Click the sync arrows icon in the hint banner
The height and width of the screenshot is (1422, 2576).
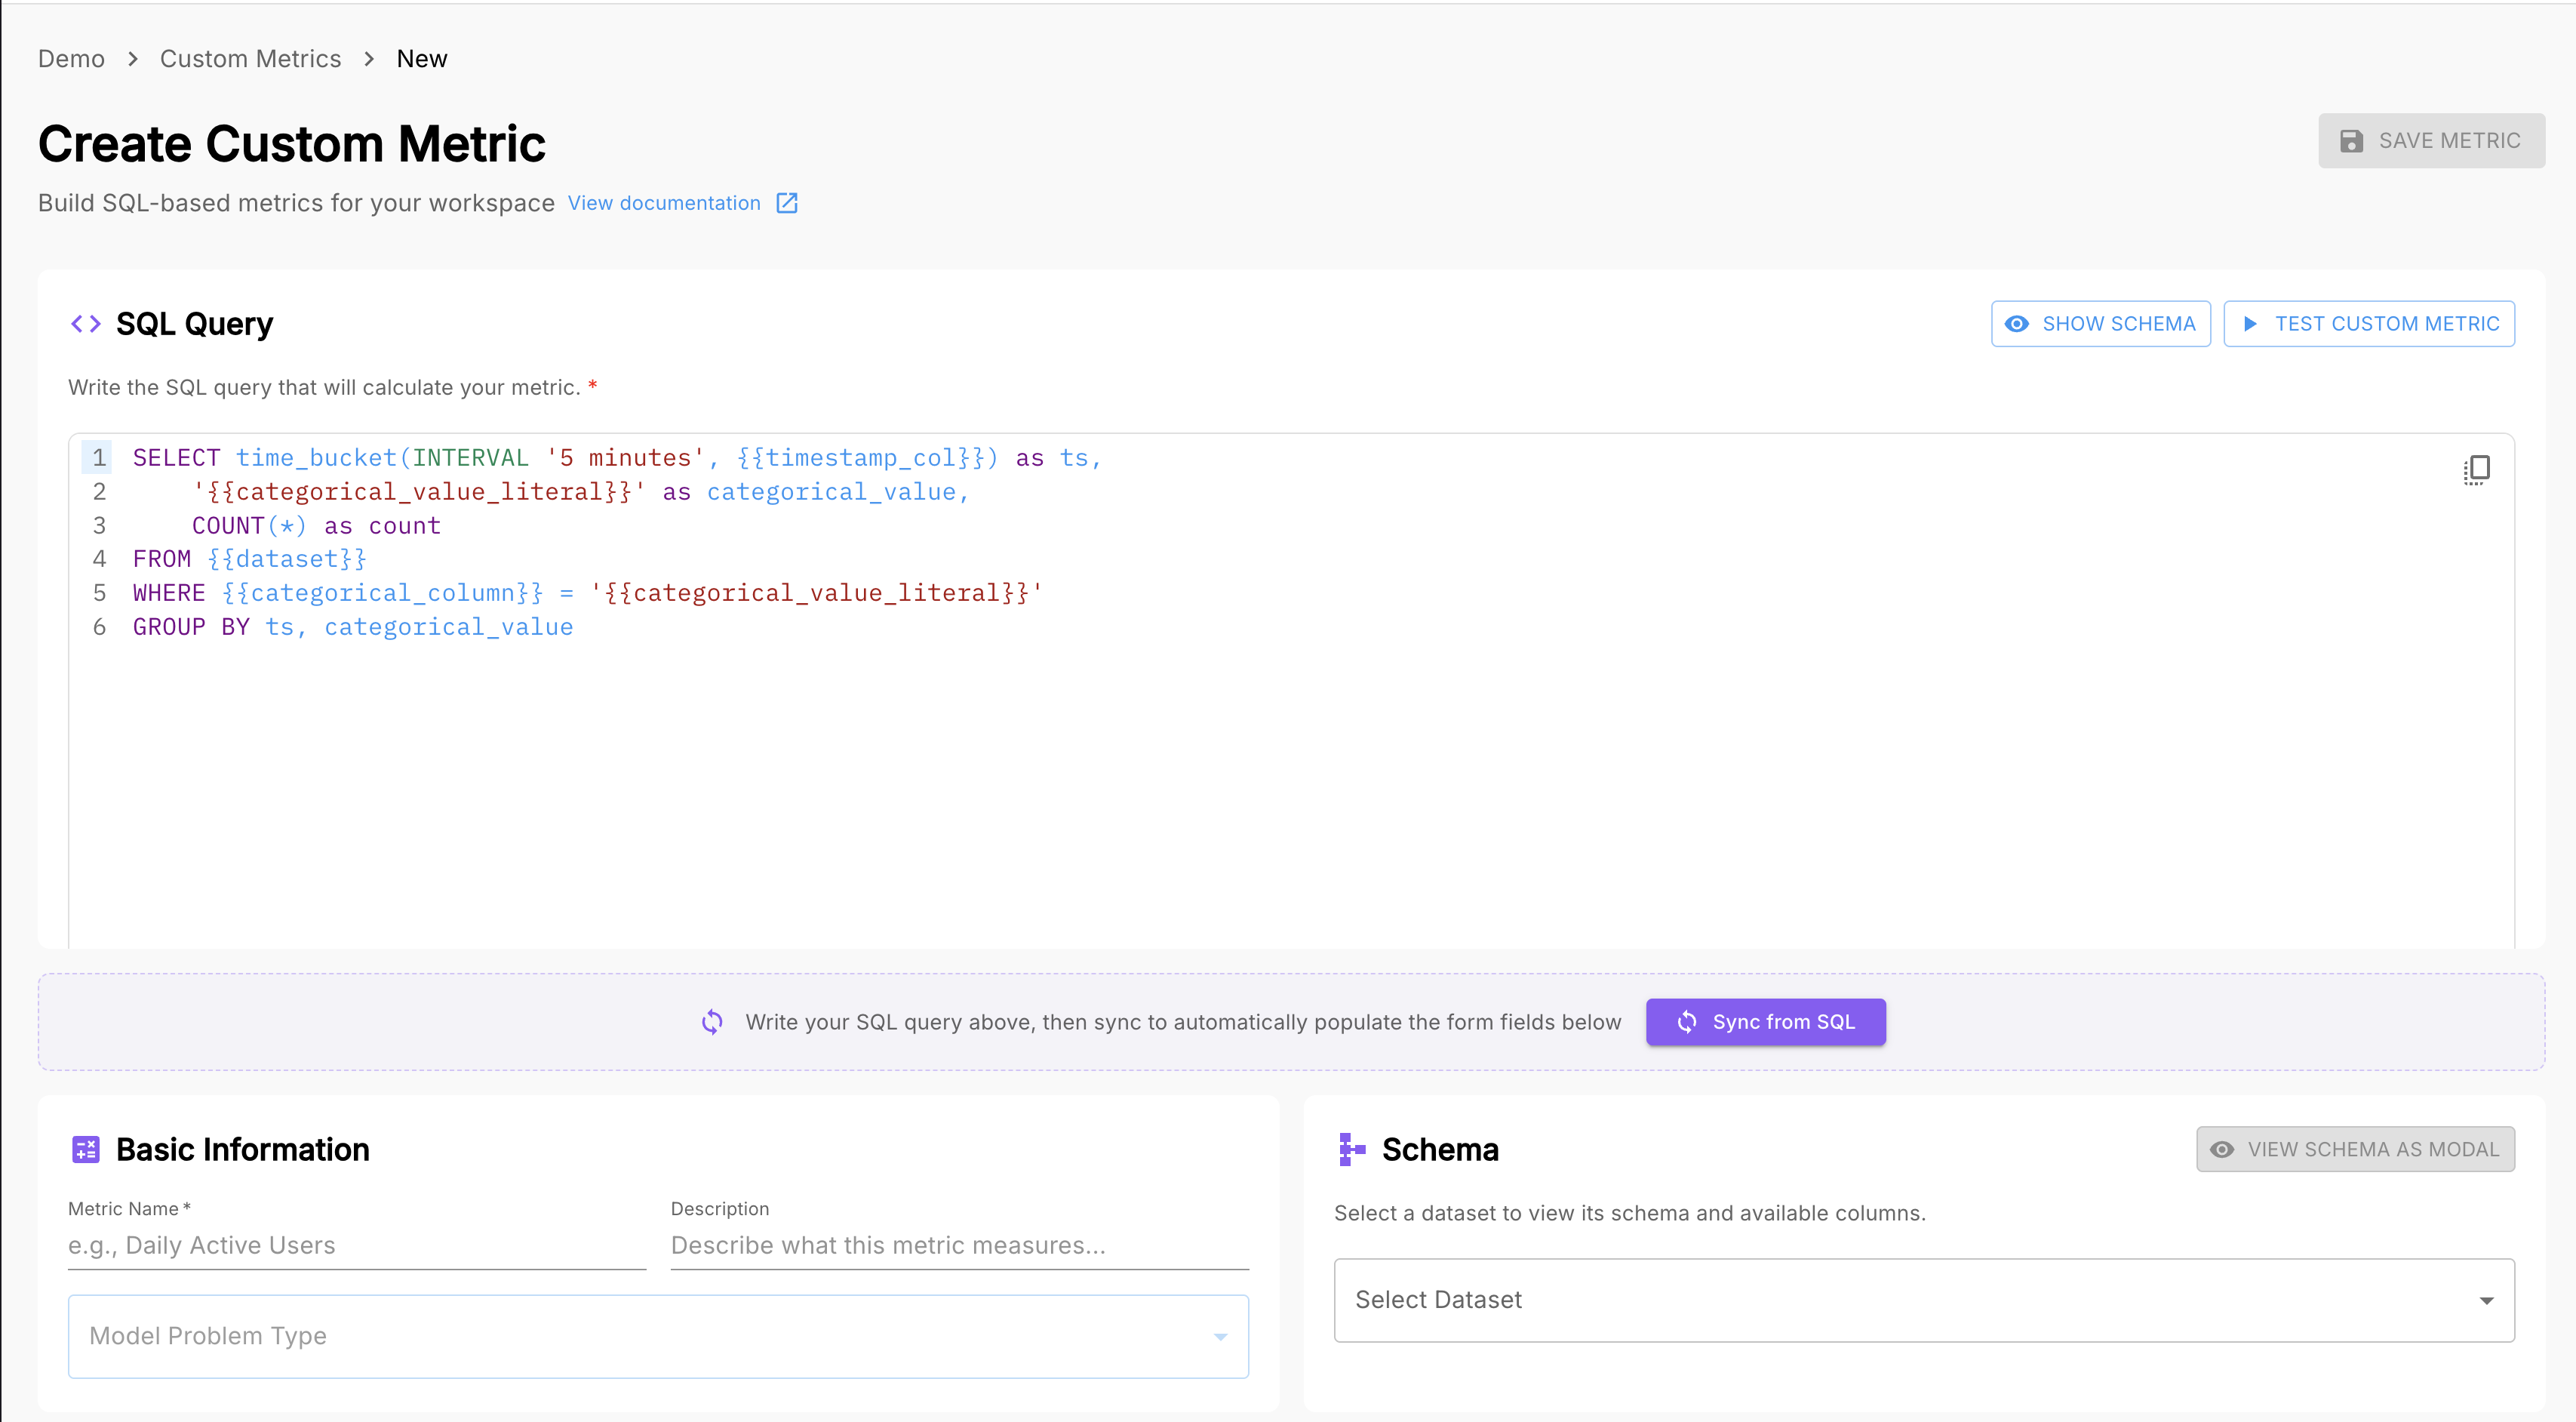click(x=712, y=1022)
